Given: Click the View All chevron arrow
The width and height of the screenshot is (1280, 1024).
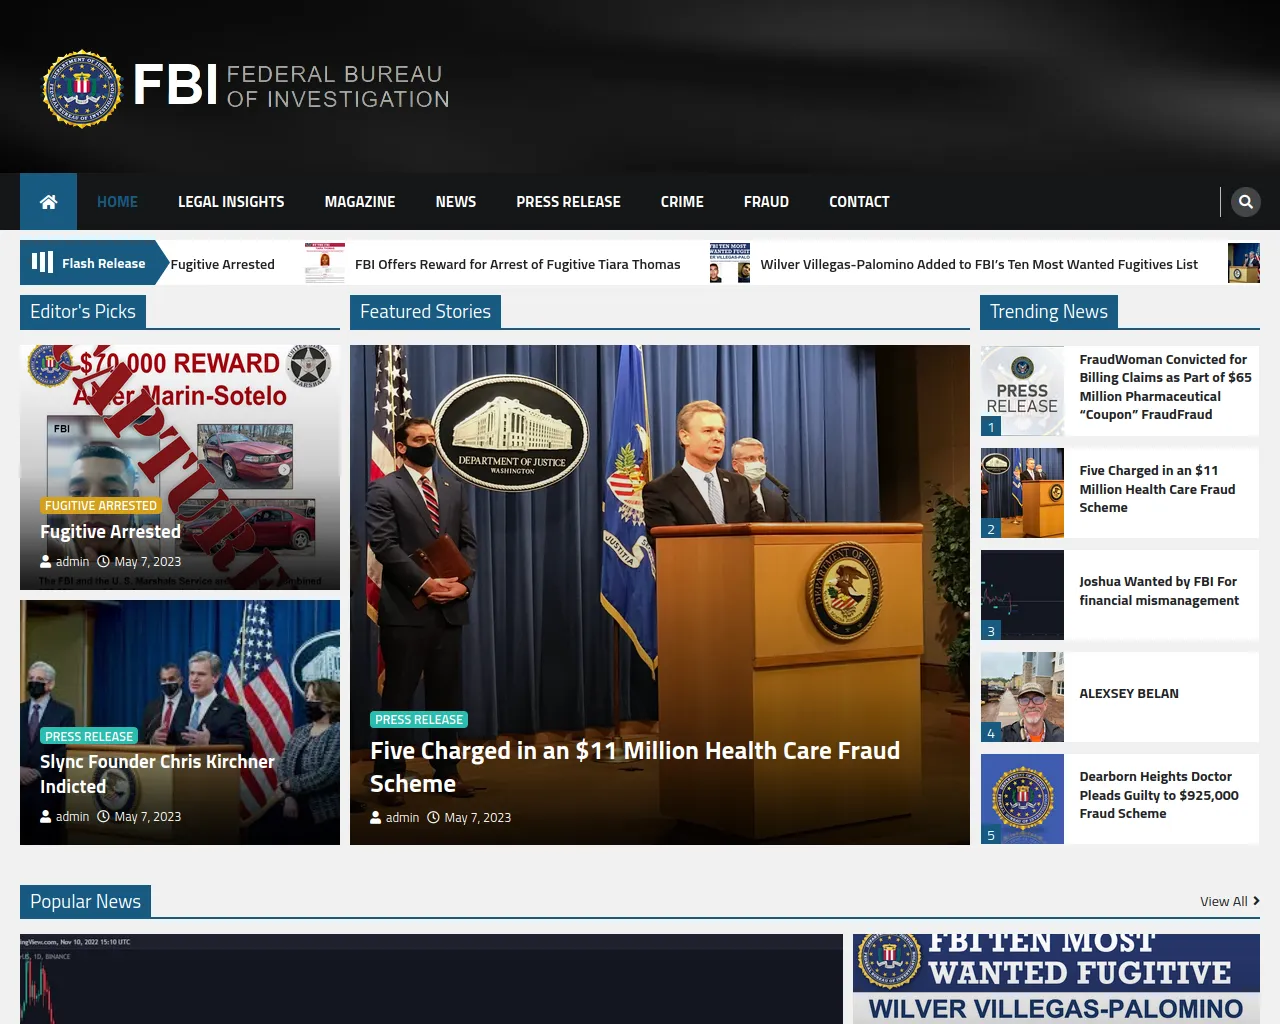Looking at the screenshot, I should [x=1256, y=901].
